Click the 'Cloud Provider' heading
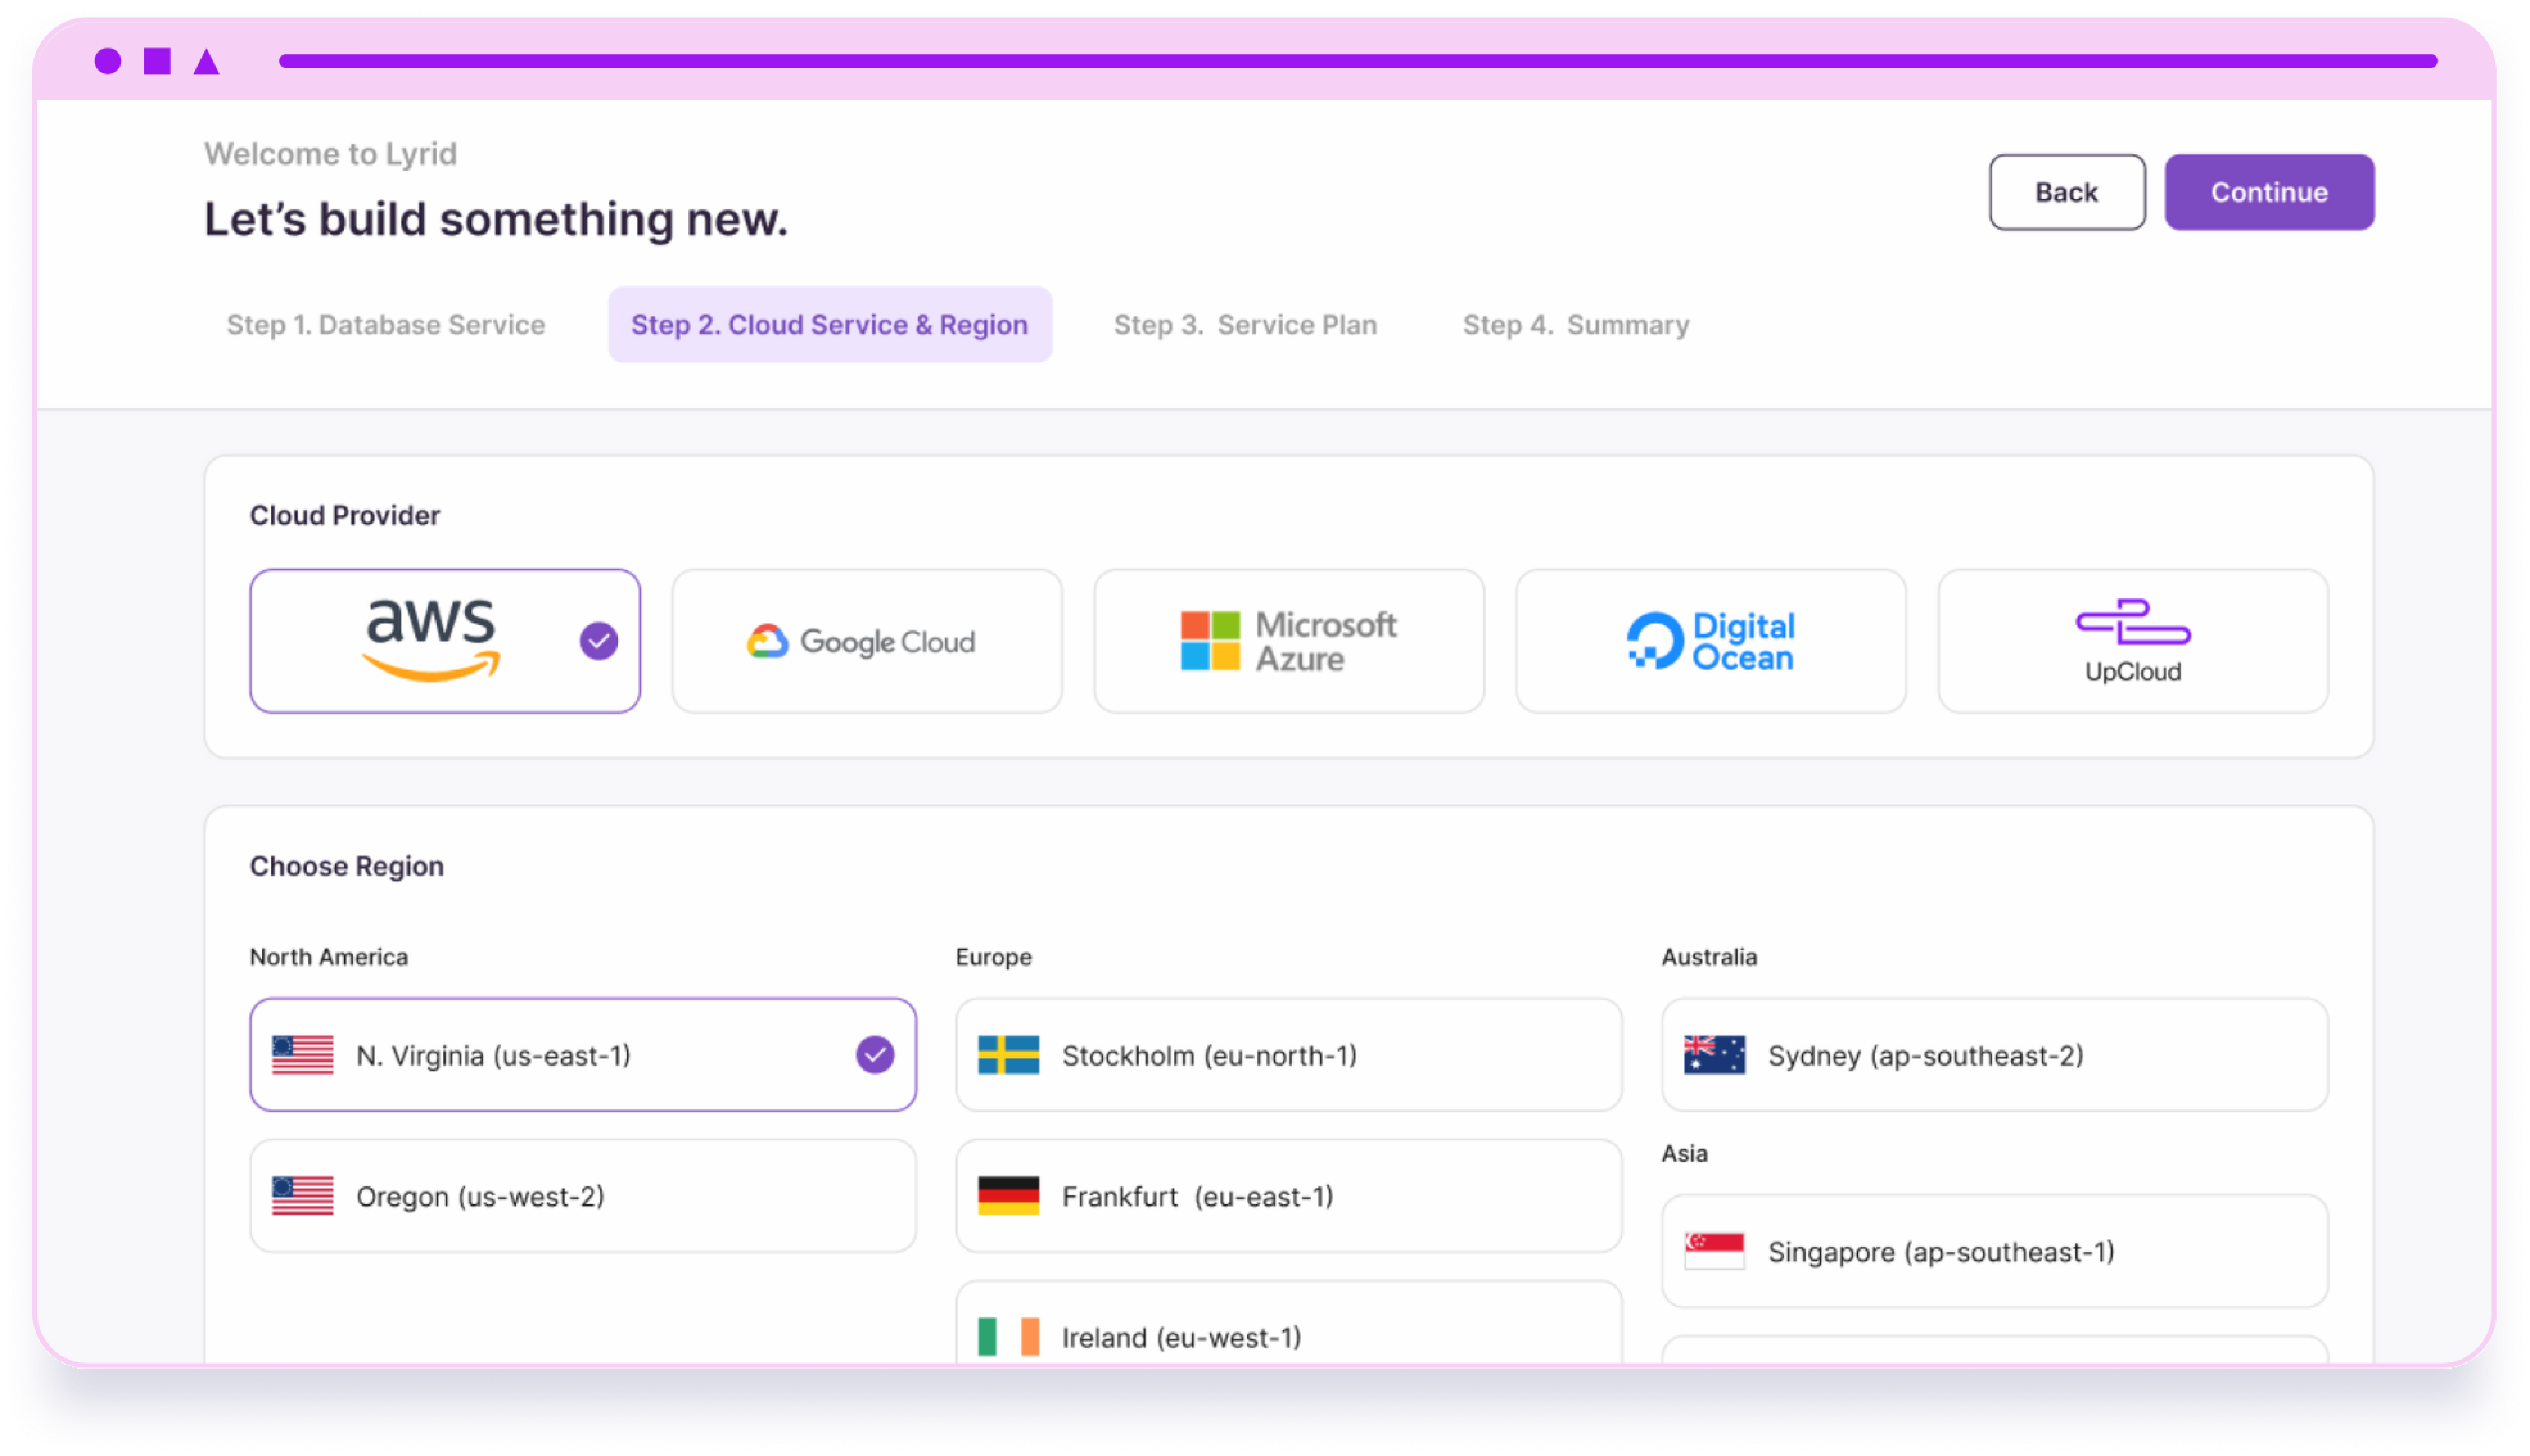This screenshot has width=2530, height=1456. tap(345, 516)
